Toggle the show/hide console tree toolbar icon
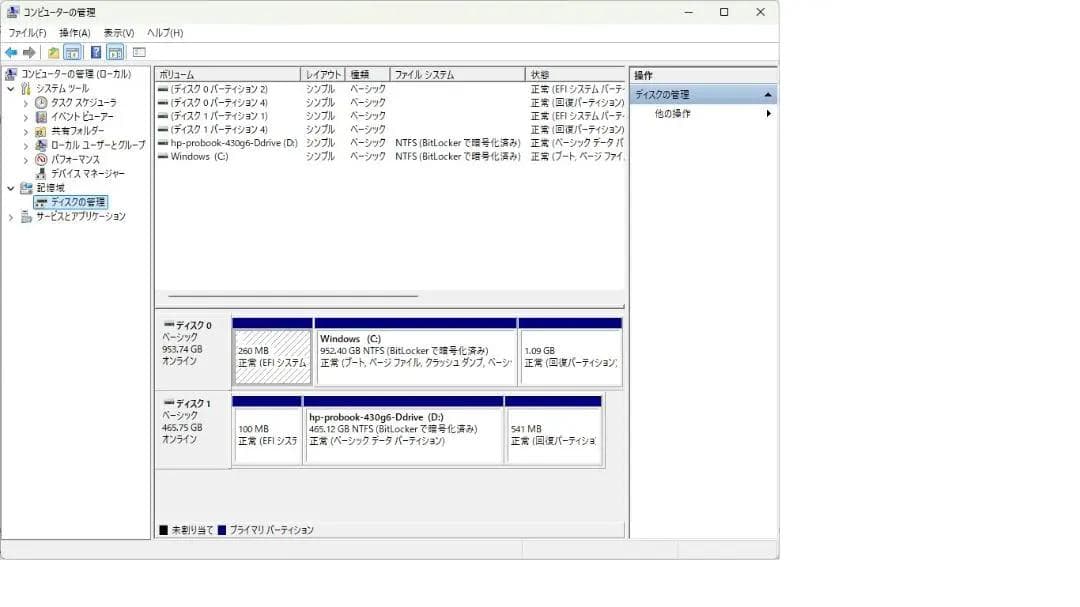This screenshot has height=607, width=1080. pos(73,50)
